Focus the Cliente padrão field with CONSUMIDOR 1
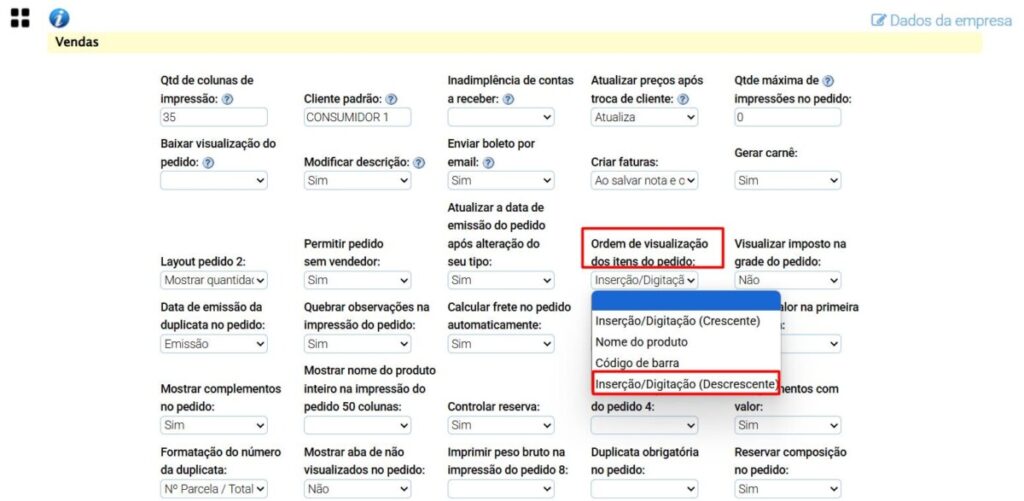Screen dimensions: 1024x501 click(x=357, y=118)
